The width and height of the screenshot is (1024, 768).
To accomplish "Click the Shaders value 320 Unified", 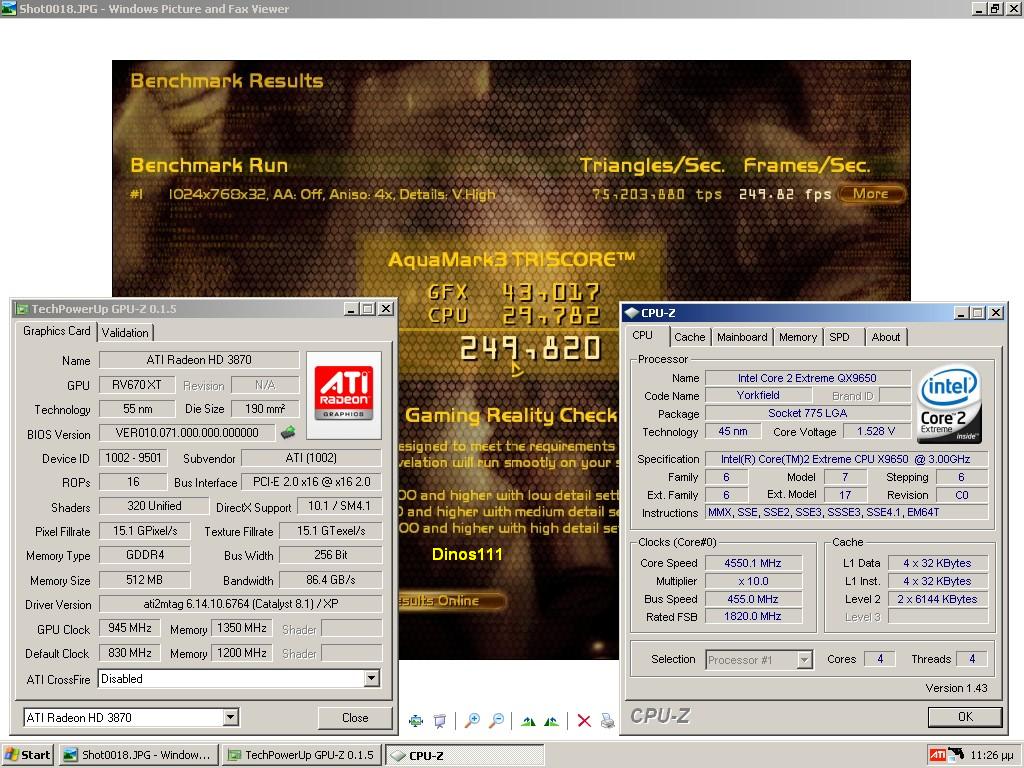I will pyautogui.click(x=154, y=506).
